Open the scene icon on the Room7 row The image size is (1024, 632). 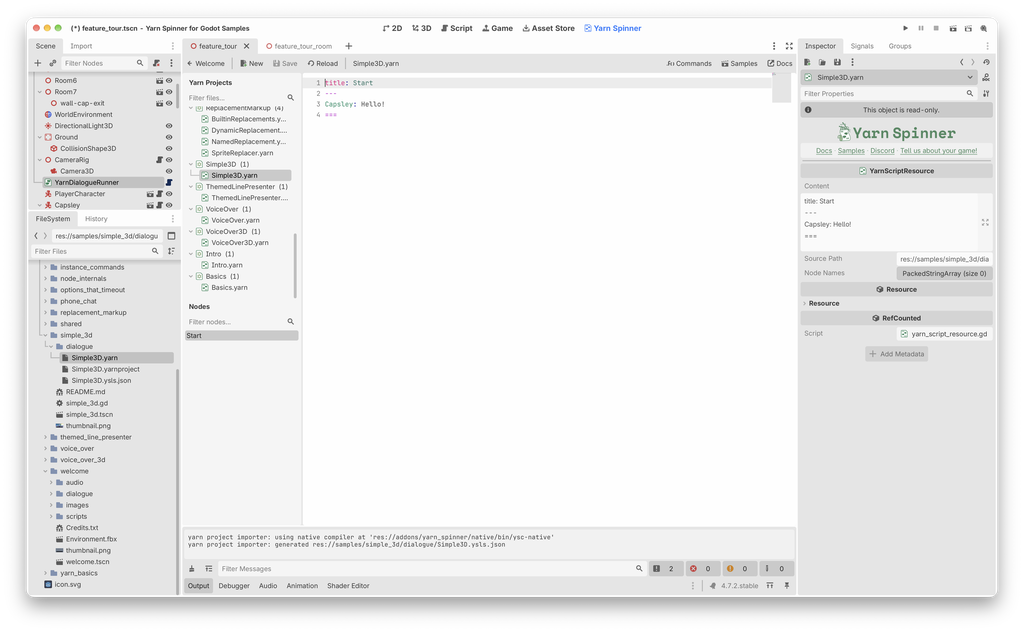tap(159, 92)
